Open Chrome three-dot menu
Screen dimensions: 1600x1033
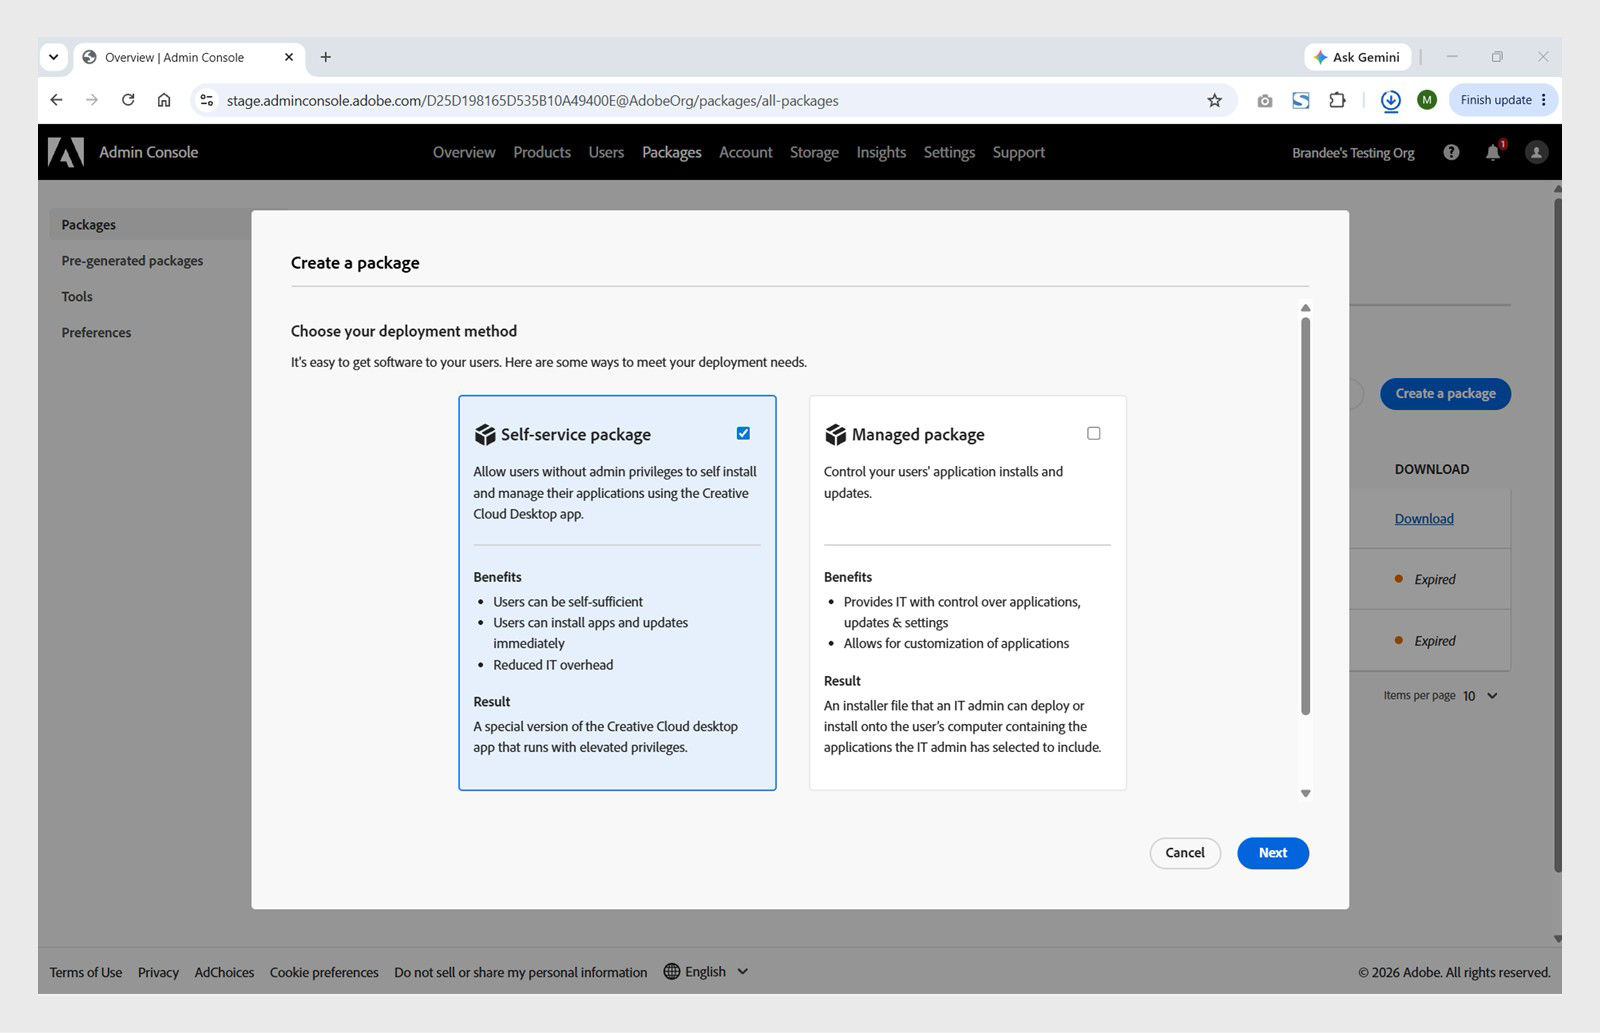(1544, 100)
